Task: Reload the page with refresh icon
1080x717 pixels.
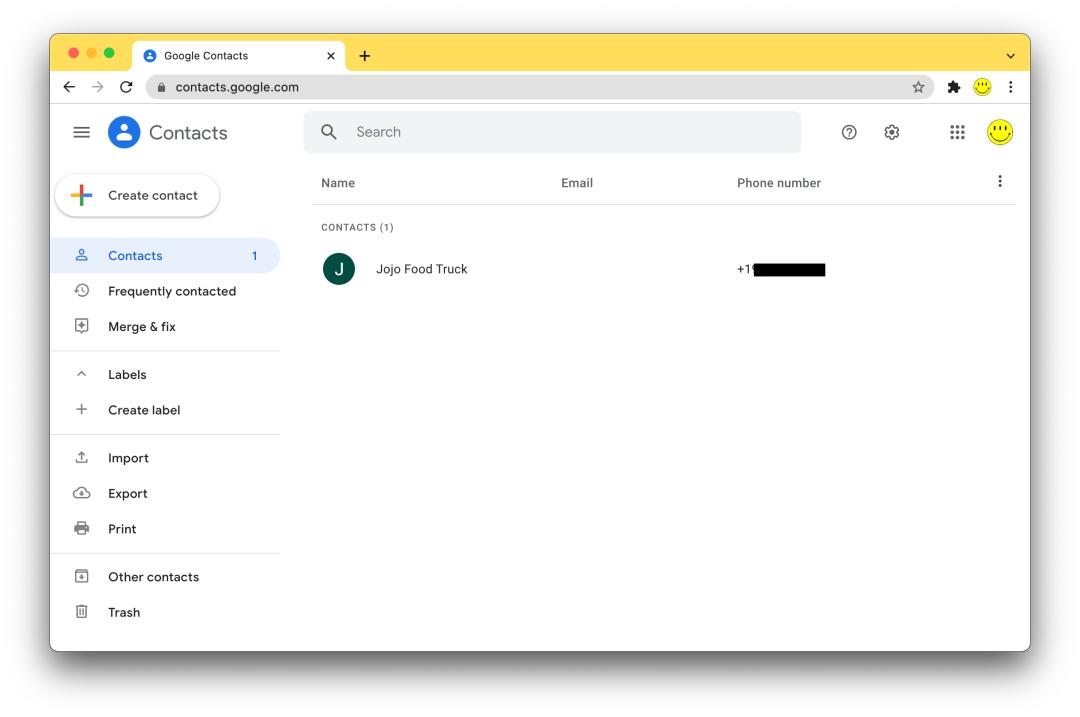Action: (126, 87)
